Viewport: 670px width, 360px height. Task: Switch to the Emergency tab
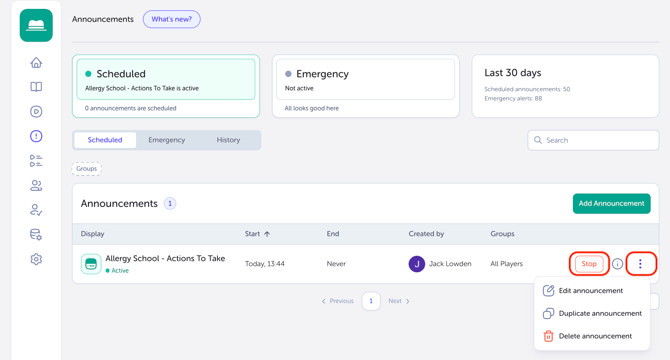point(167,140)
